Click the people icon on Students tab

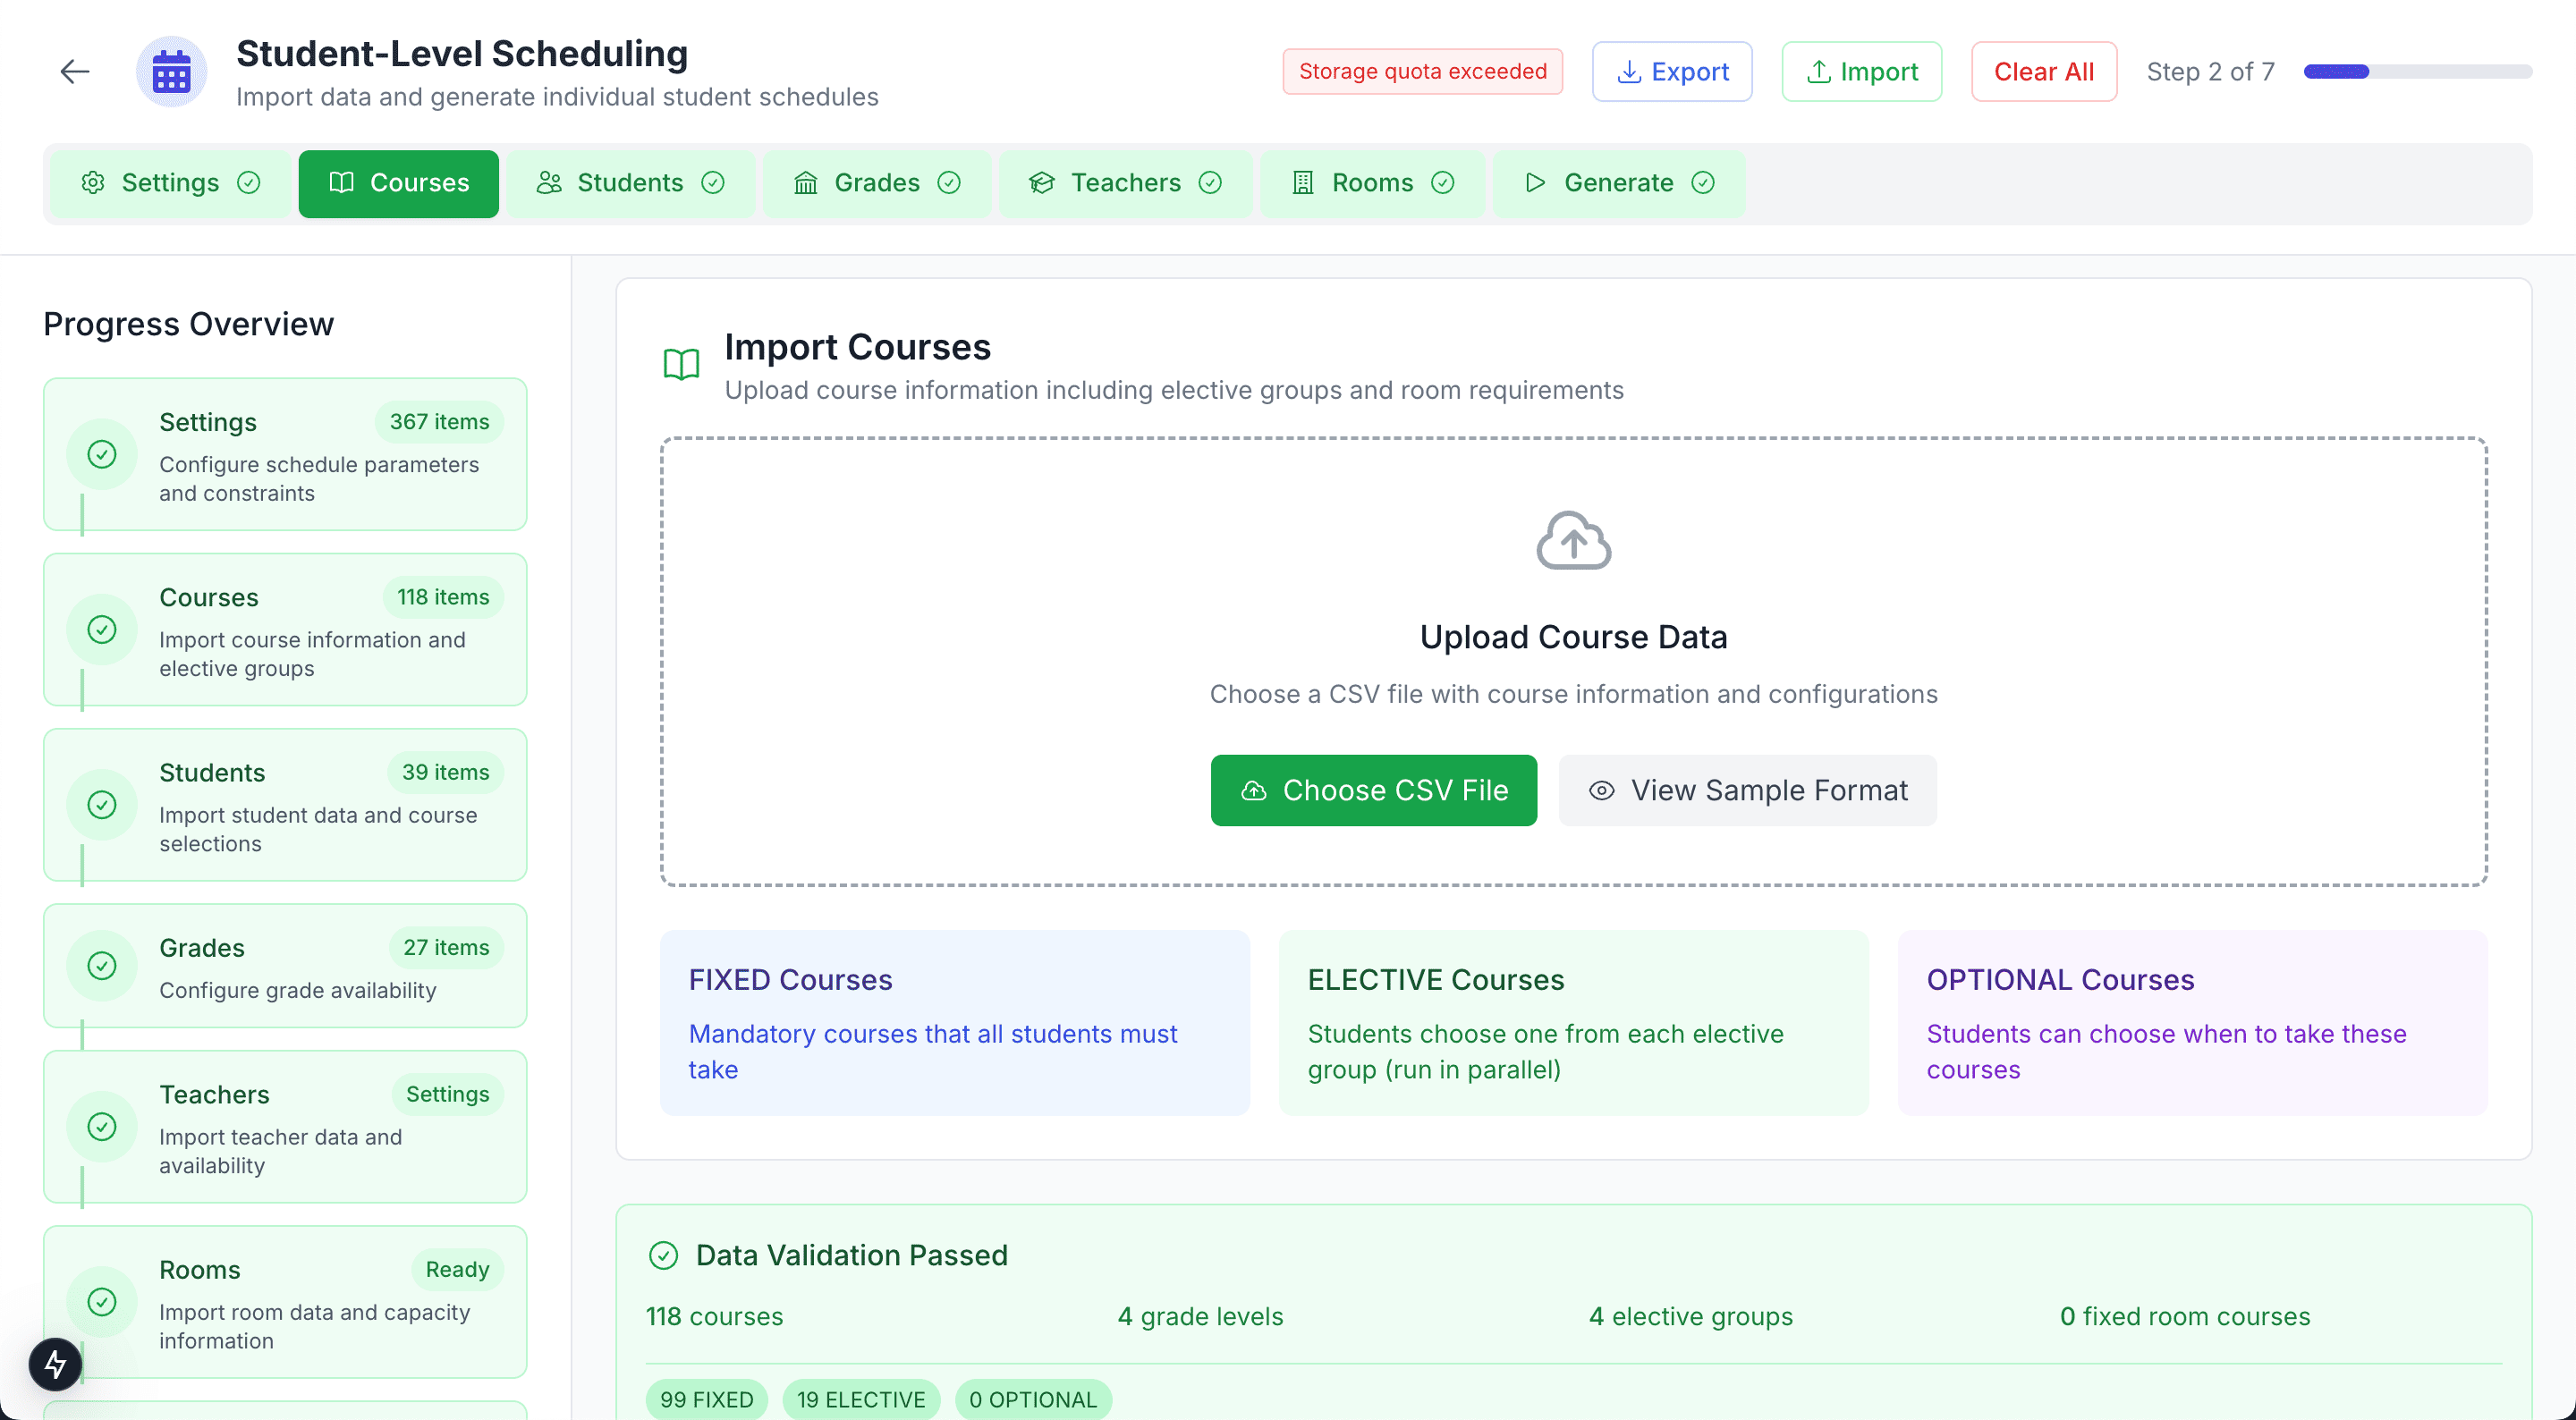point(549,183)
